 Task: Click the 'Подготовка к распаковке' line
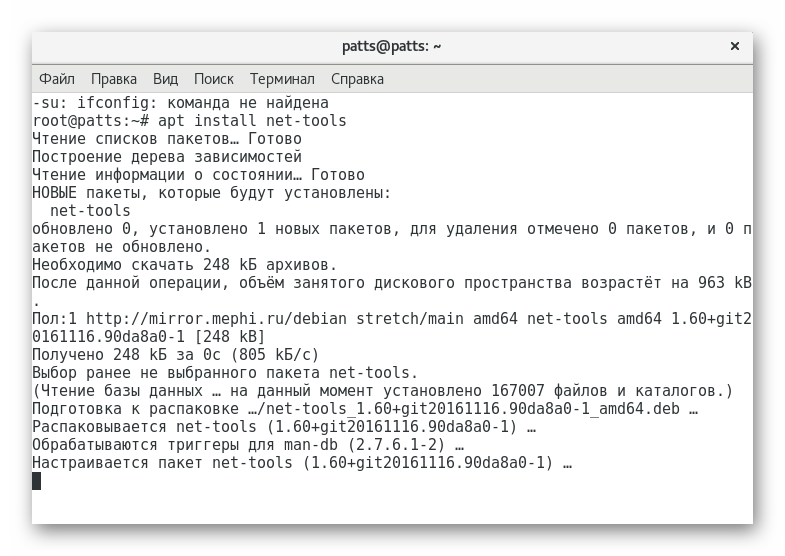(365, 409)
